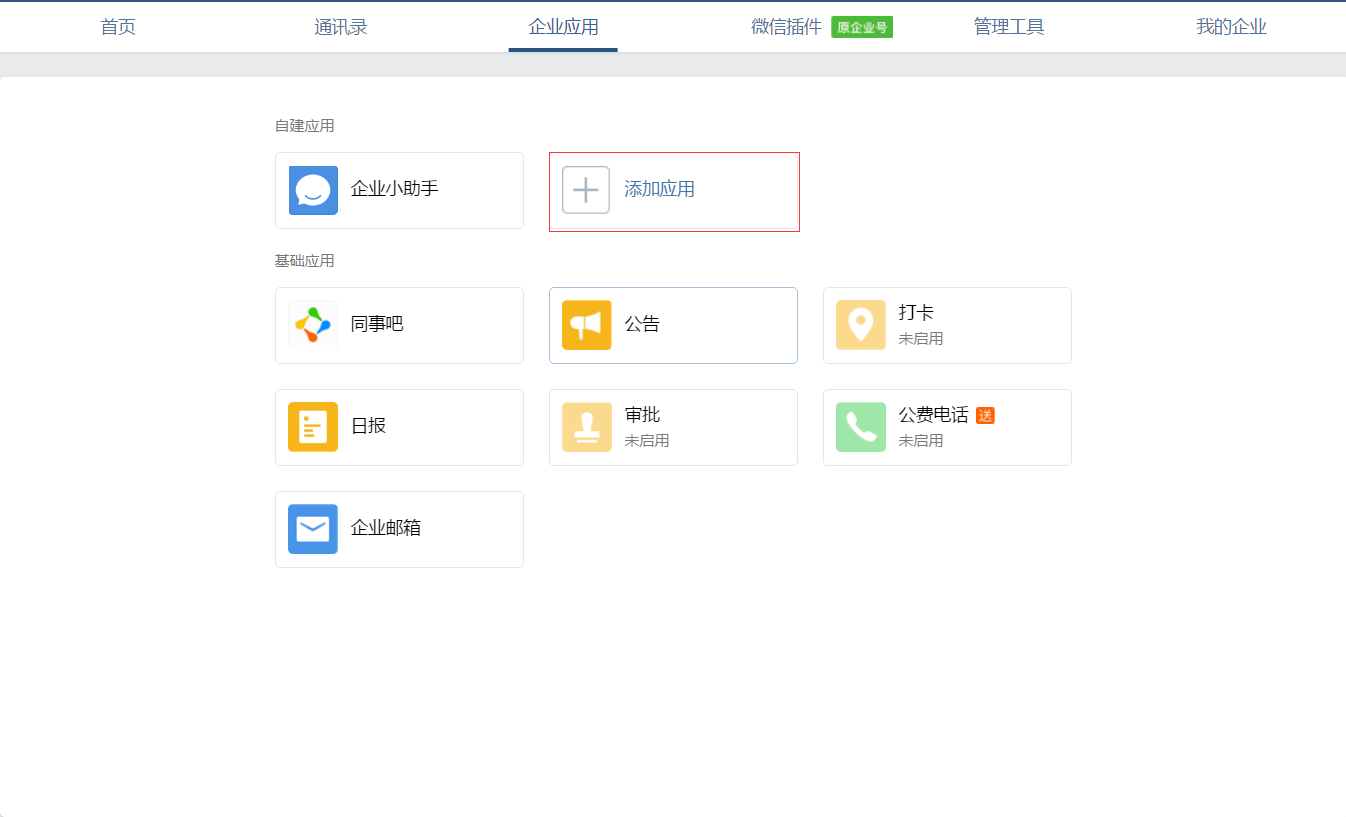Go to the 首页 tab
Image resolution: width=1346 pixels, height=817 pixels.
click(118, 27)
